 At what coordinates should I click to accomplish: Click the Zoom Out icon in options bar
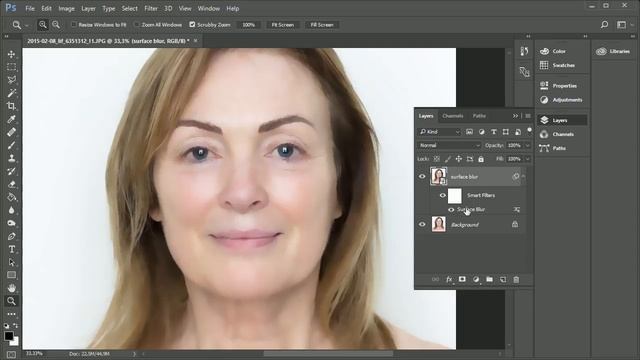pyautogui.click(x=56, y=25)
